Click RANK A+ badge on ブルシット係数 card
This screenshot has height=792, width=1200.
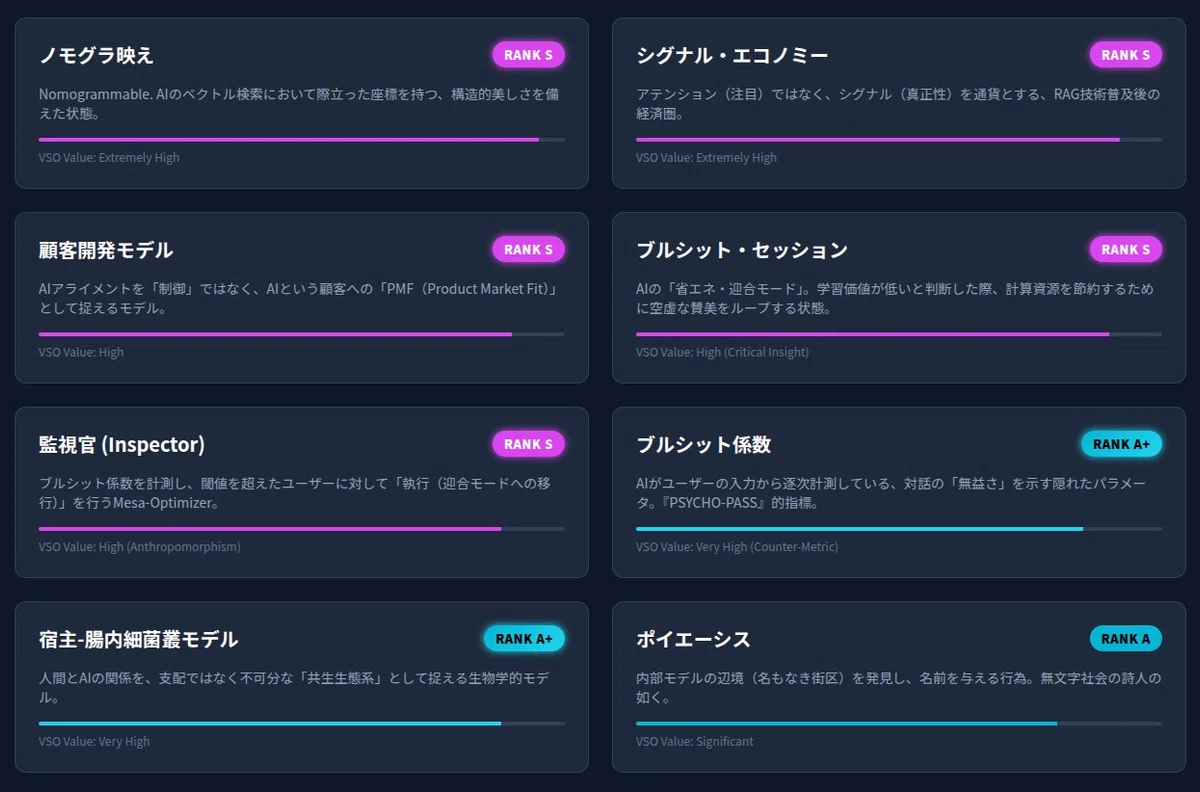click(1122, 444)
